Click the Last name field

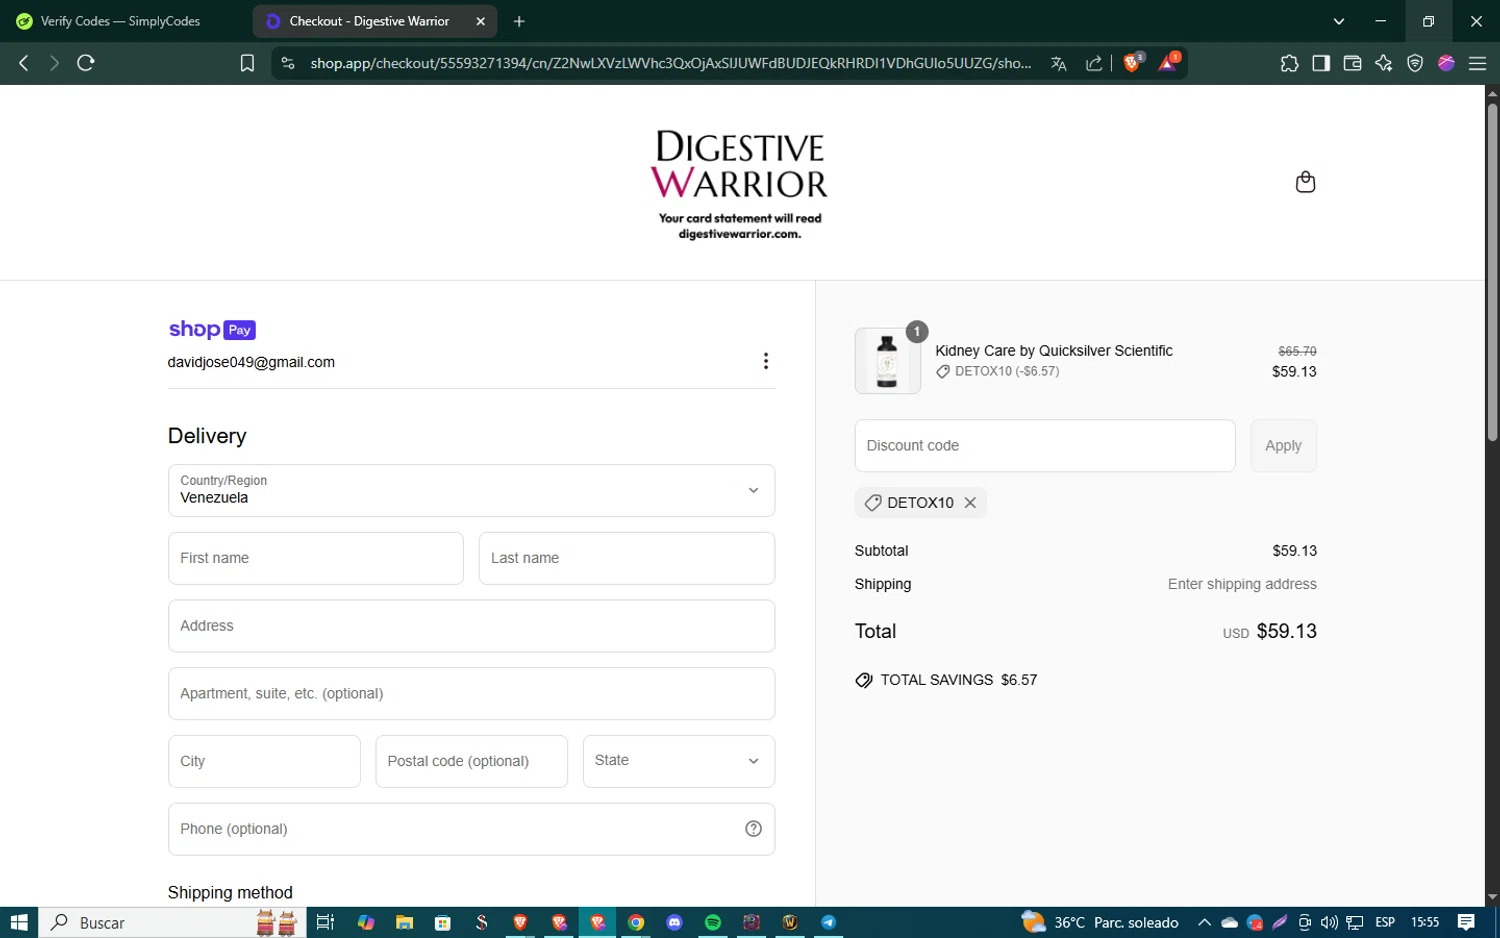(x=627, y=558)
